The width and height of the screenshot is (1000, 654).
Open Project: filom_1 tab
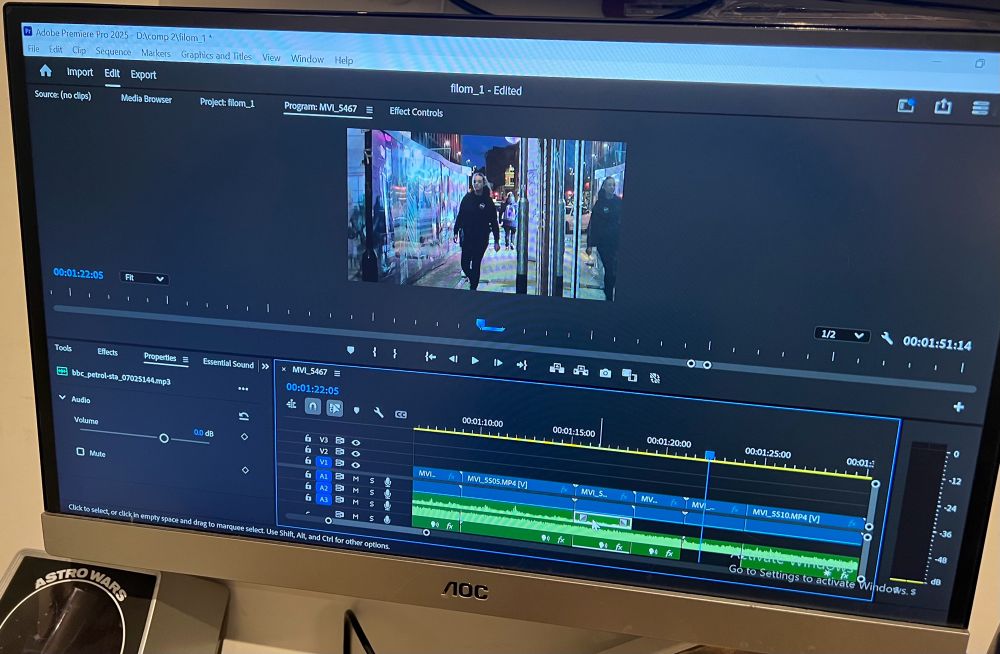tap(227, 102)
